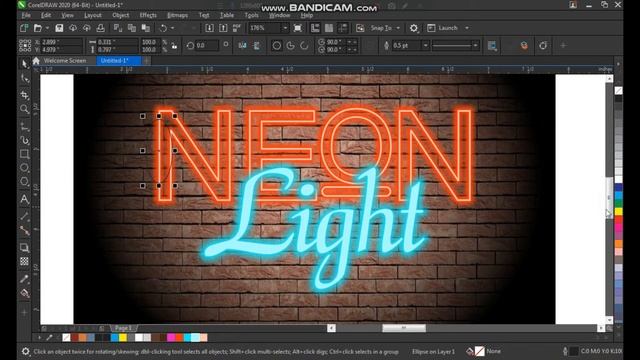Open the outline width dropdown
The width and height of the screenshot is (640, 360).
click(425, 45)
